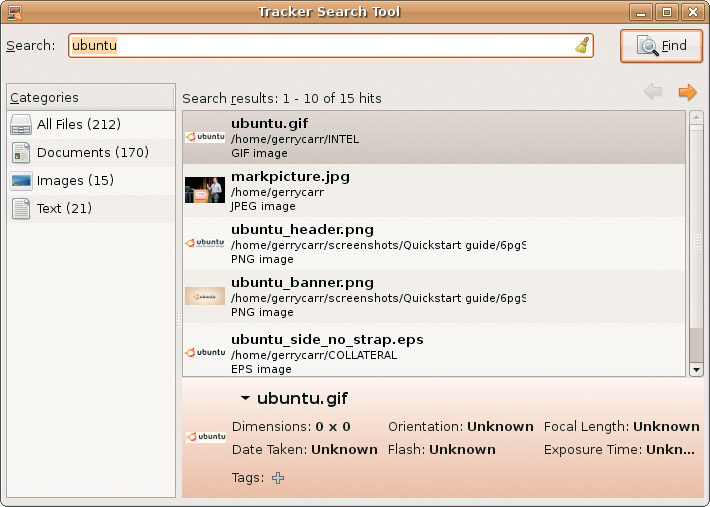Click the Exposure Time value
Screen dimensions: 710x507
670,450
